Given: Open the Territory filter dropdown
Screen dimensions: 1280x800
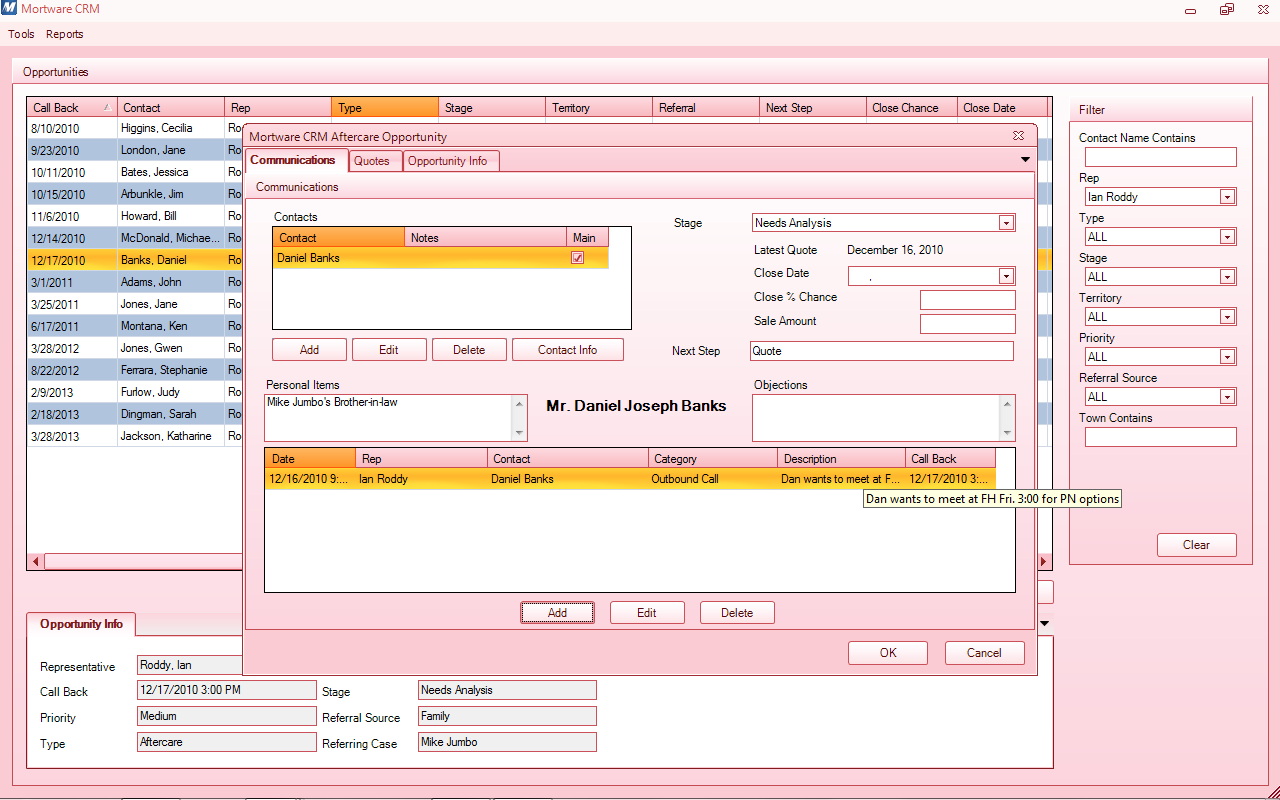Looking at the screenshot, I should [x=1227, y=317].
